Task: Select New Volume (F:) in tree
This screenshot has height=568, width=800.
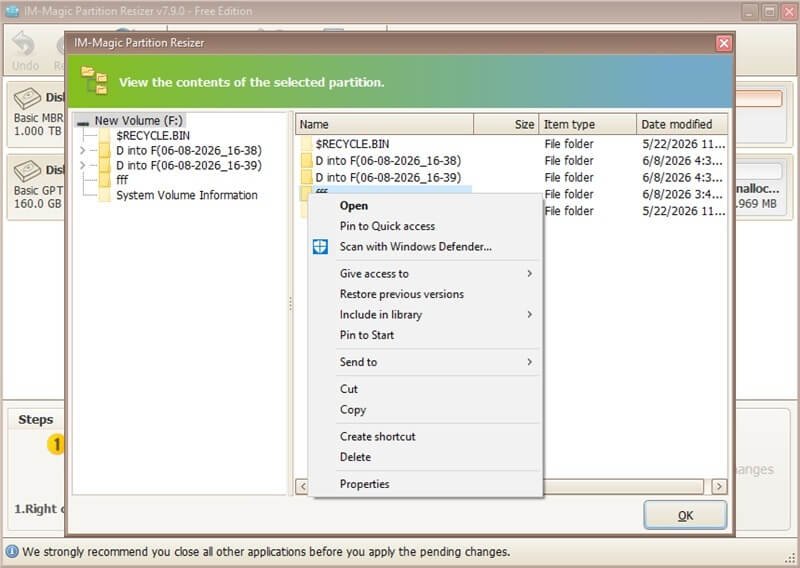Action: coord(138,121)
